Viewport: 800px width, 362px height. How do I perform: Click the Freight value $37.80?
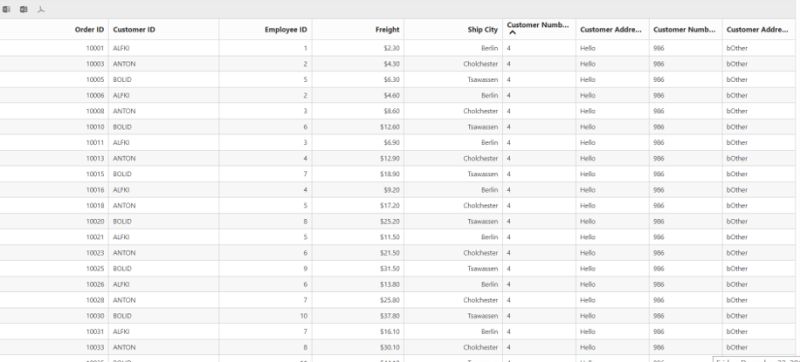pos(390,316)
